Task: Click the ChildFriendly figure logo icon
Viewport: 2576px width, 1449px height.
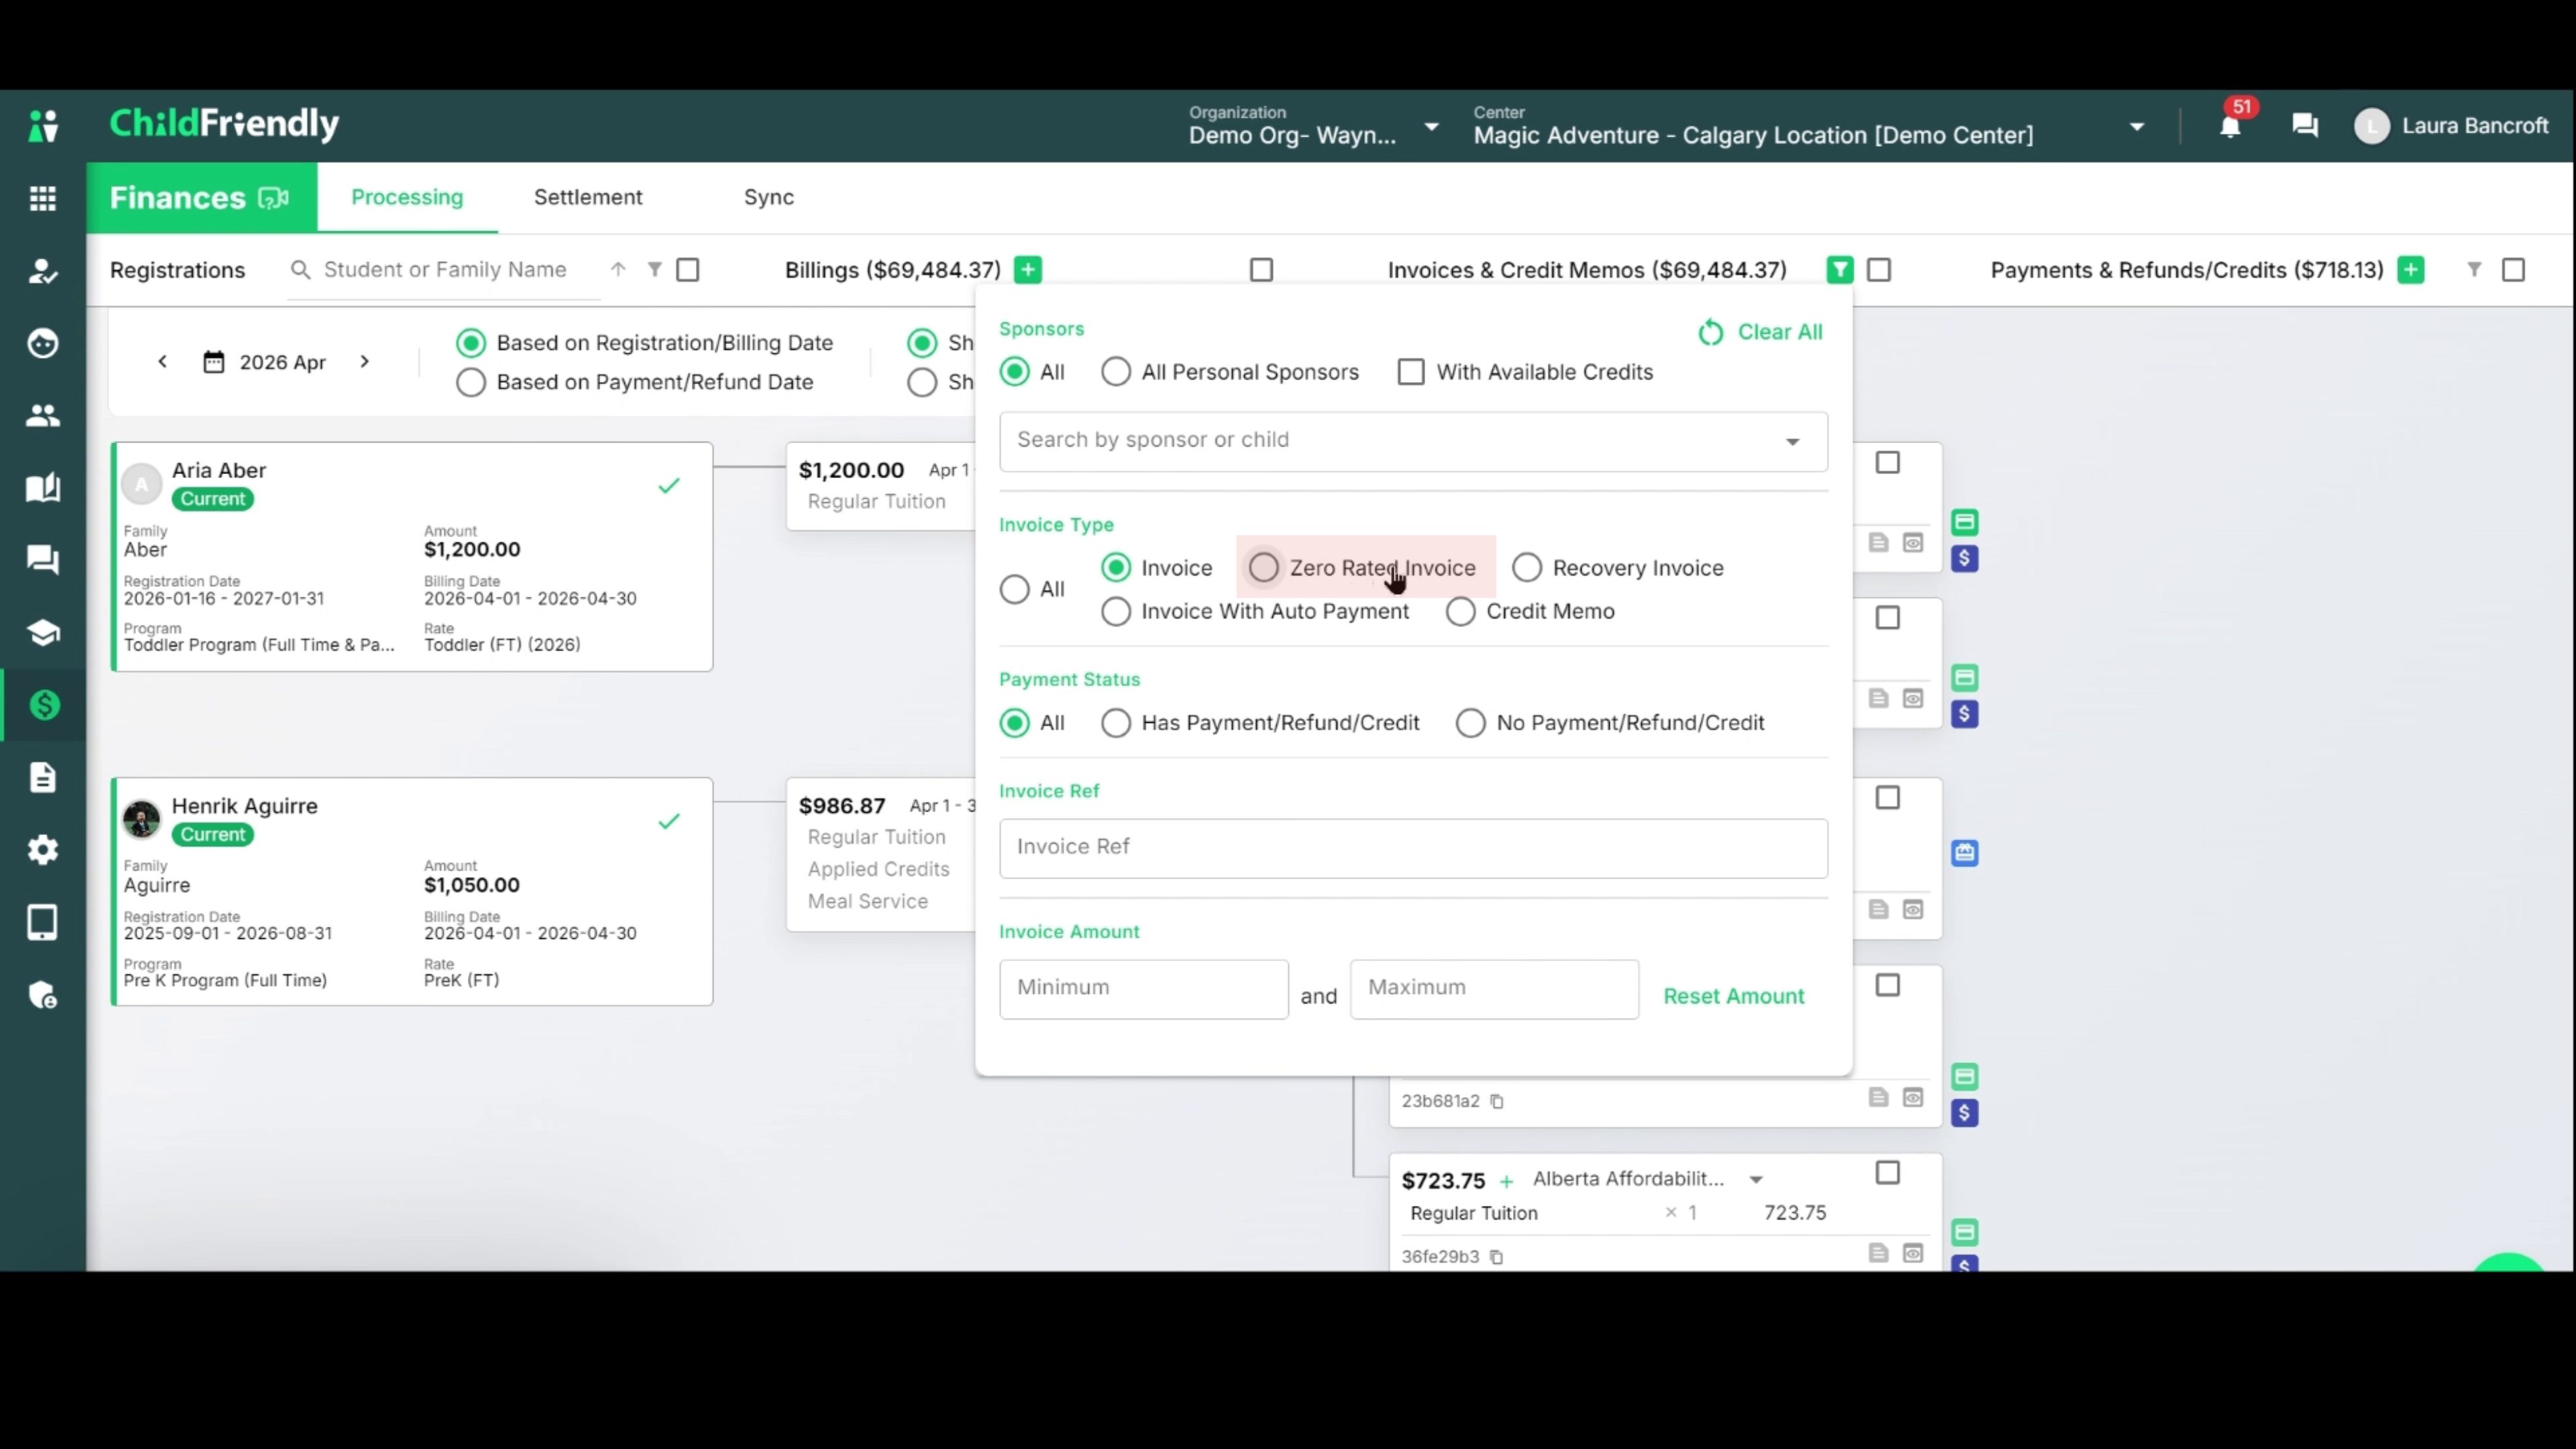Action: [43, 125]
